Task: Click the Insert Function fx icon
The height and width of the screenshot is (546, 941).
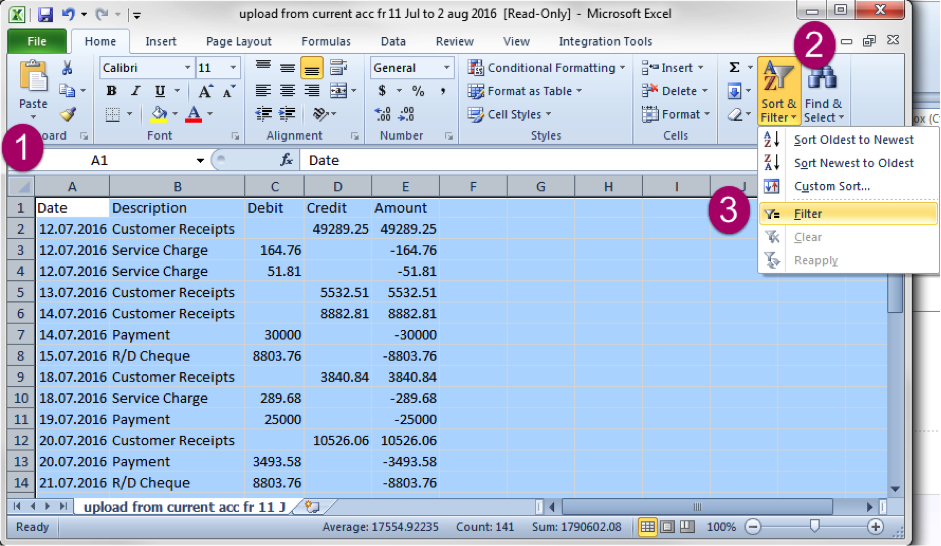Action: [x=286, y=160]
